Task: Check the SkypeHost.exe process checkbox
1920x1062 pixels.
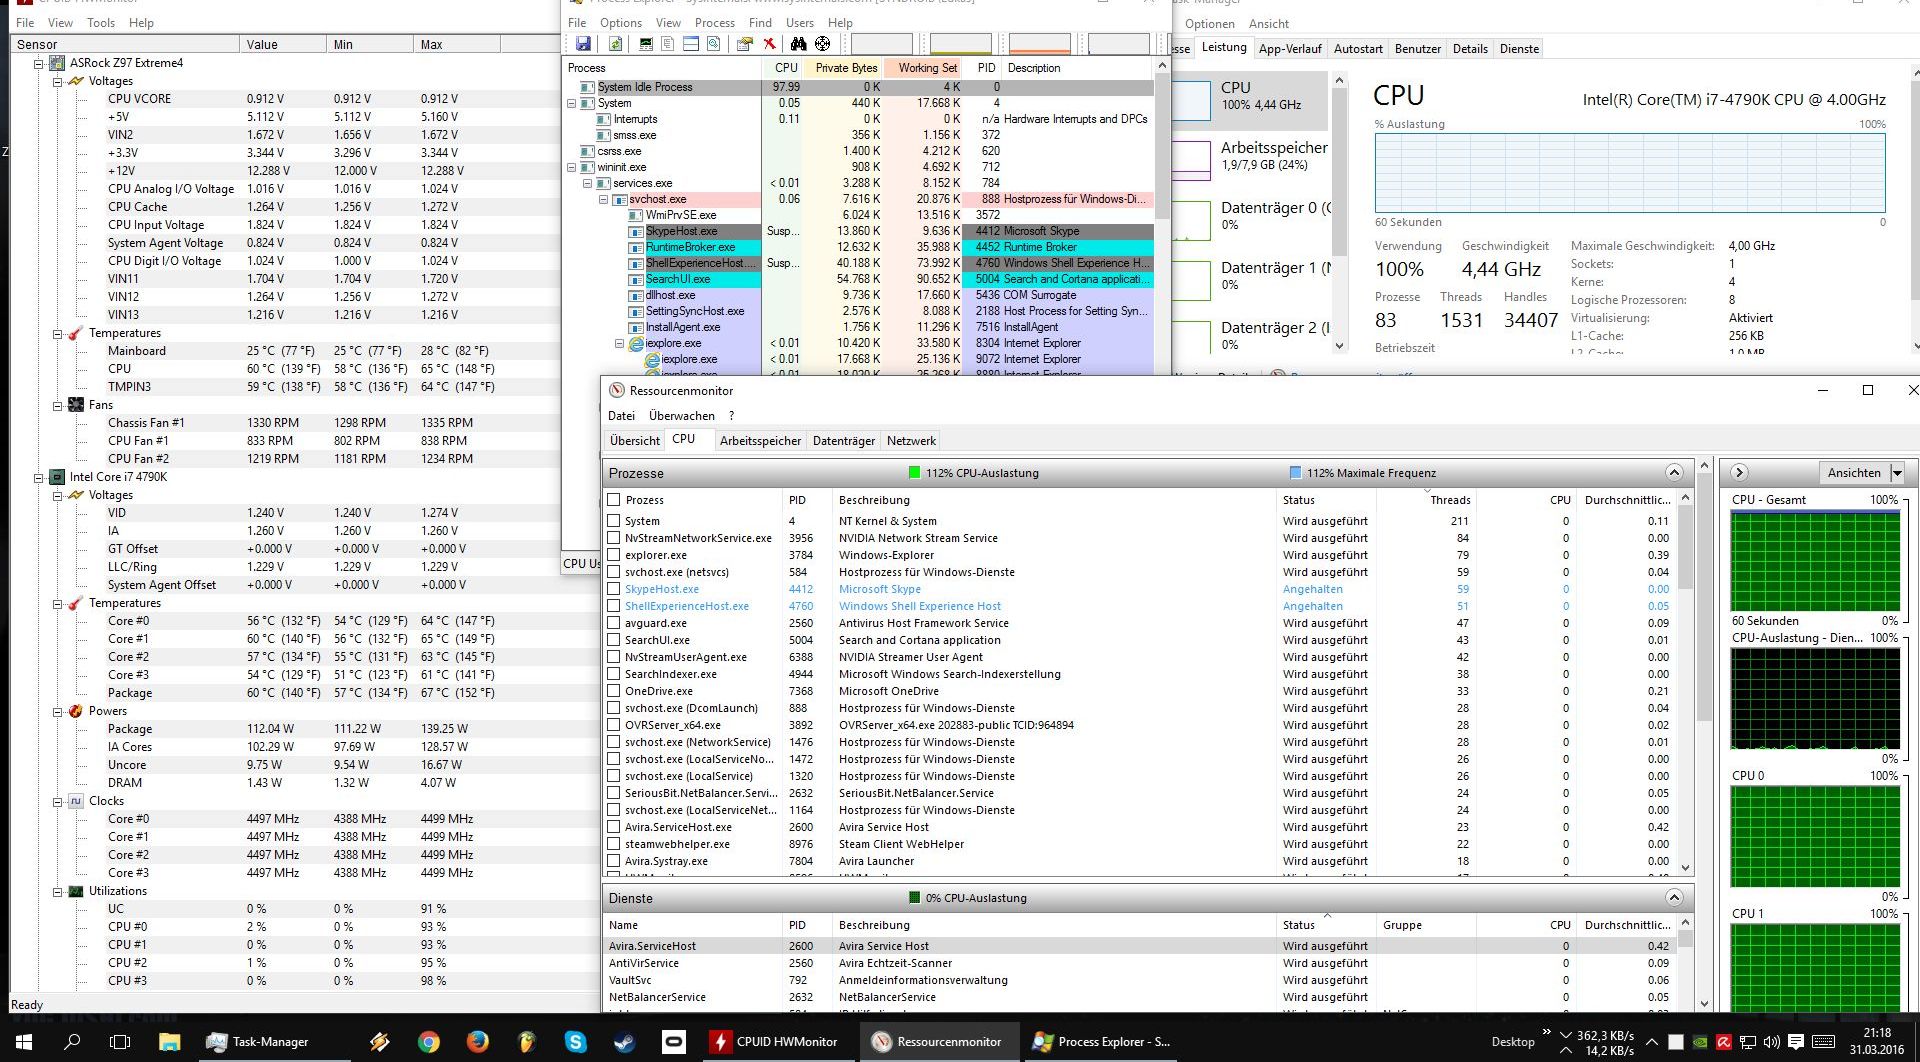Action: pos(614,589)
